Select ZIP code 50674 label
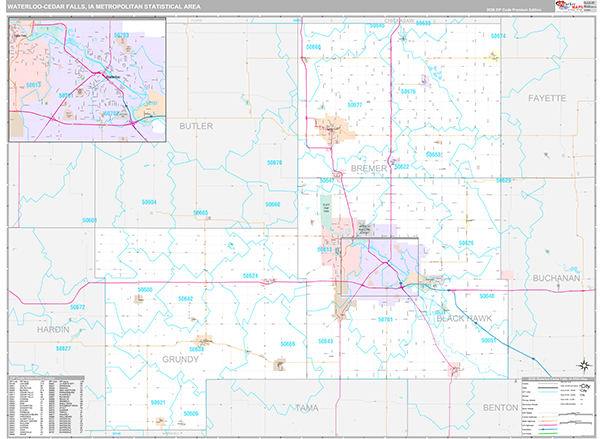 pyautogui.click(x=497, y=37)
